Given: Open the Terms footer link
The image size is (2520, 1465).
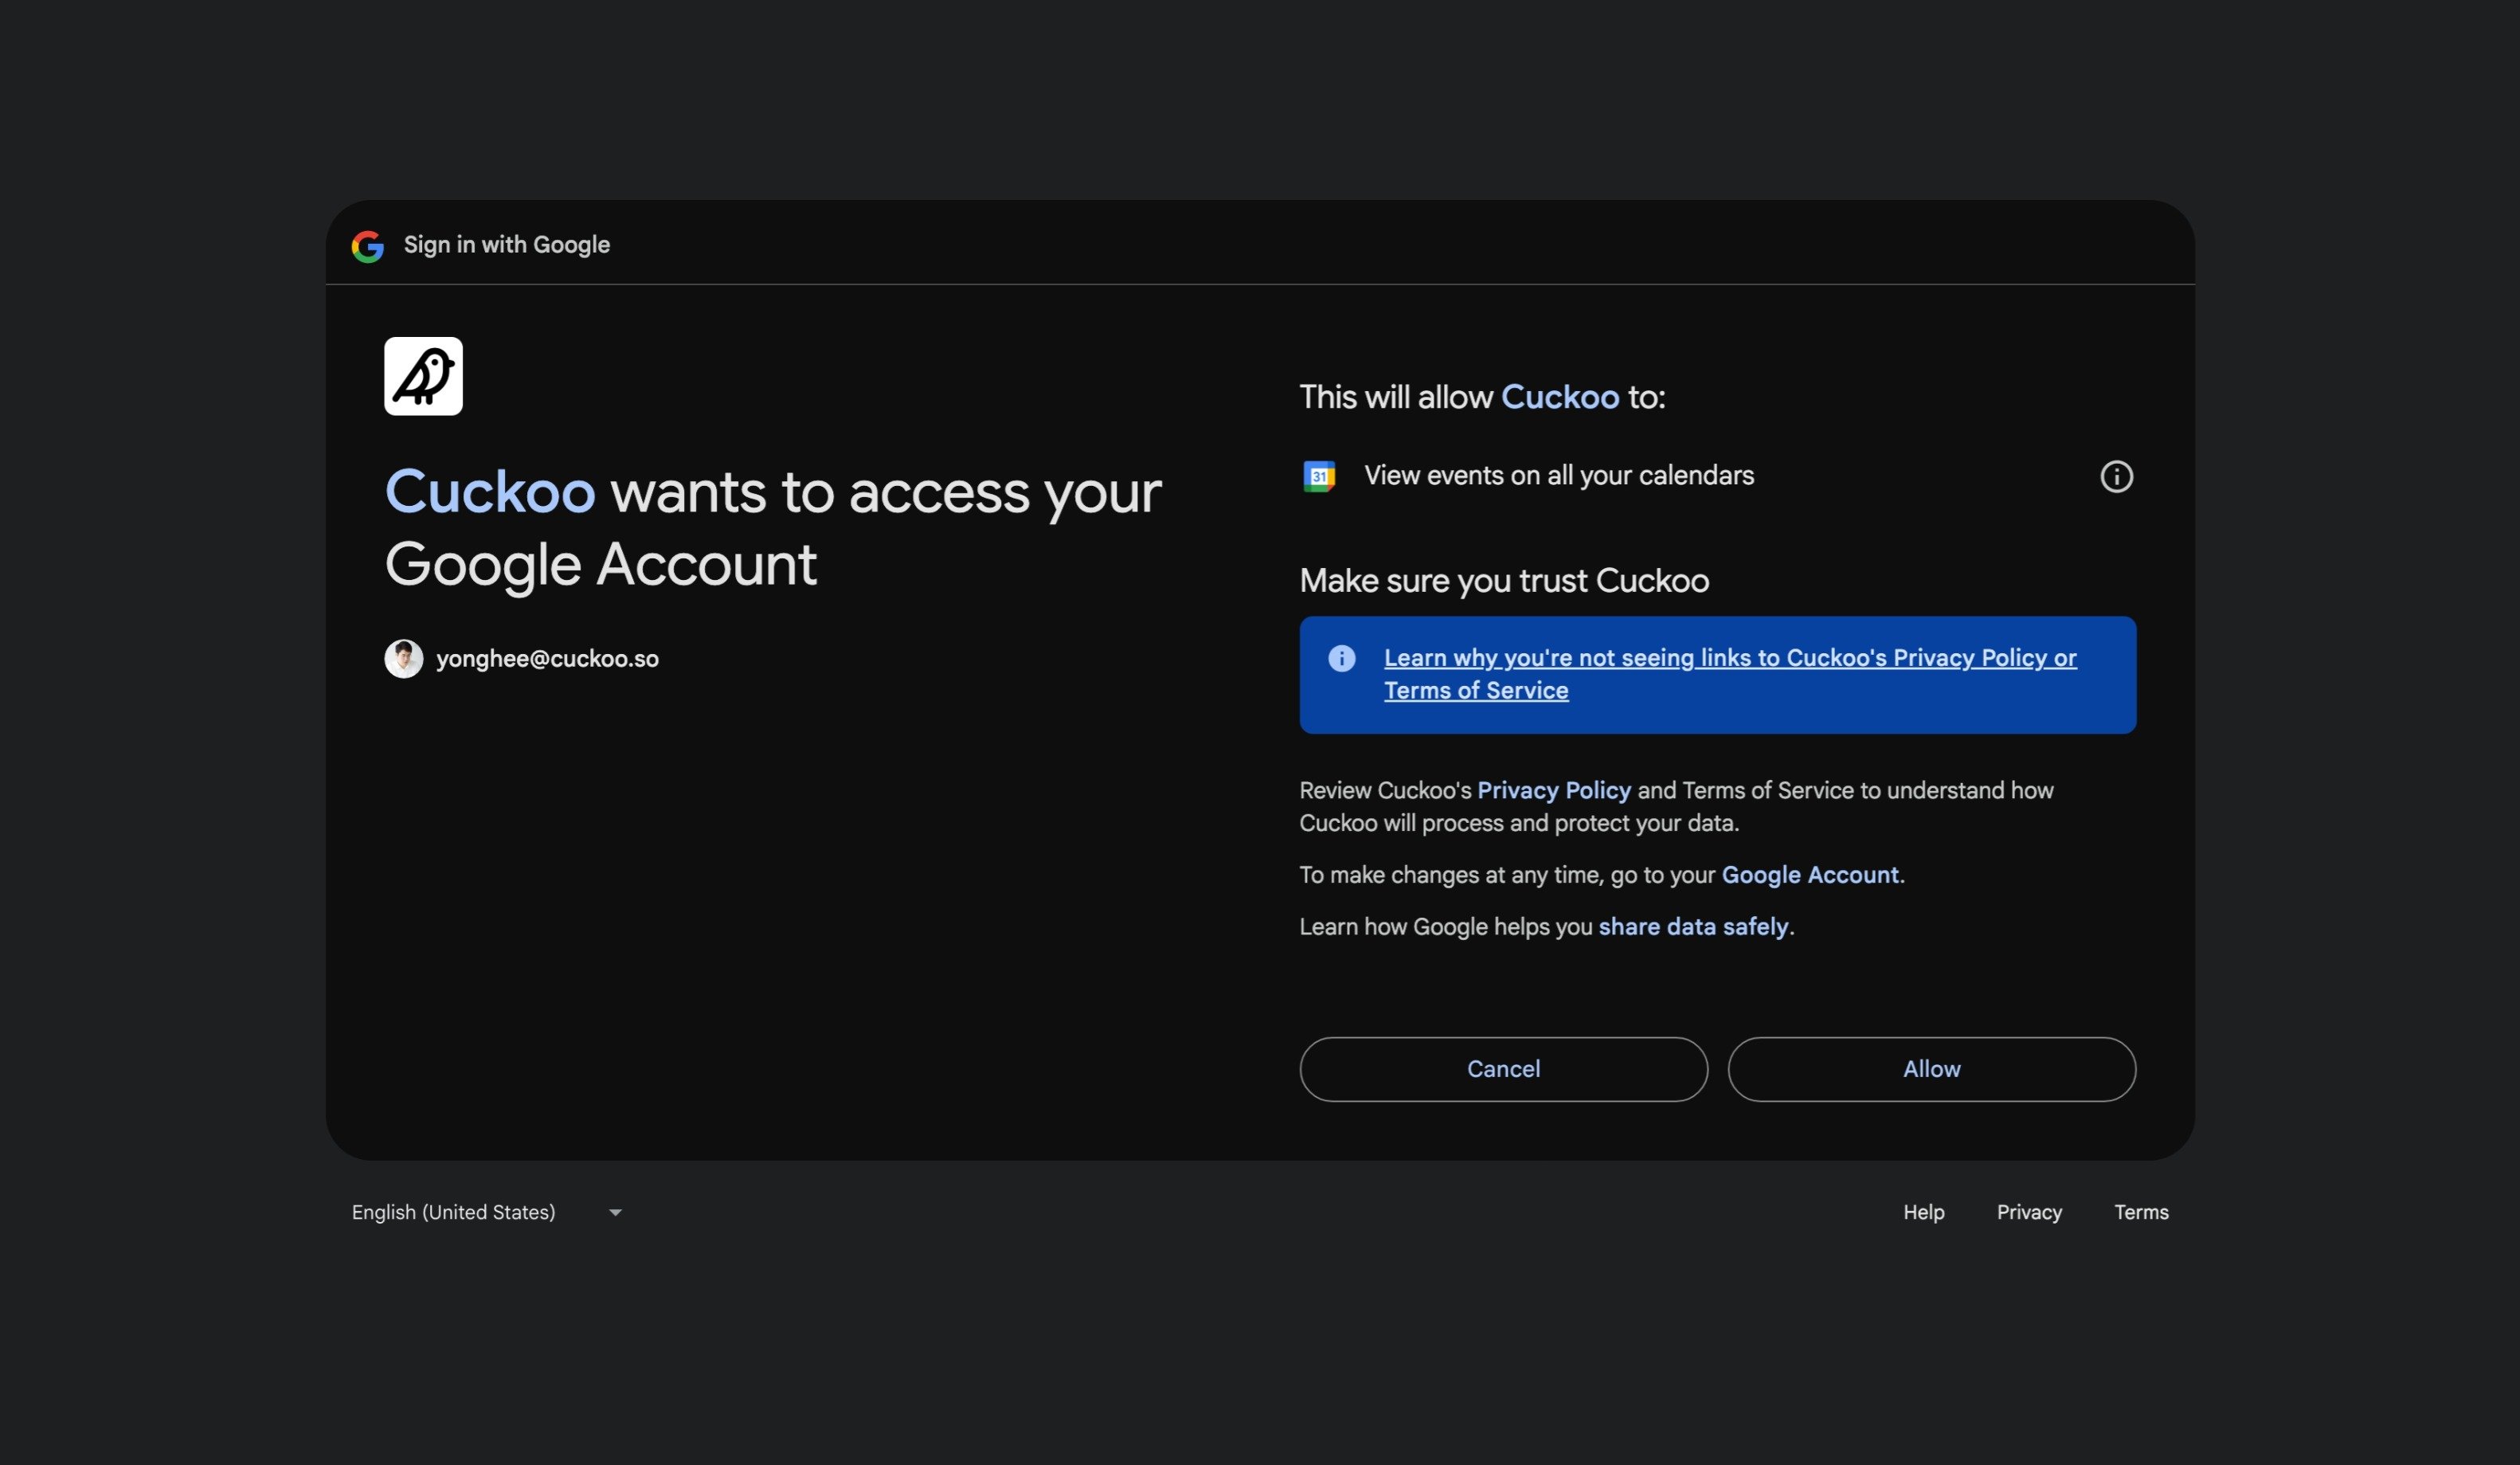Looking at the screenshot, I should coord(2141,1212).
